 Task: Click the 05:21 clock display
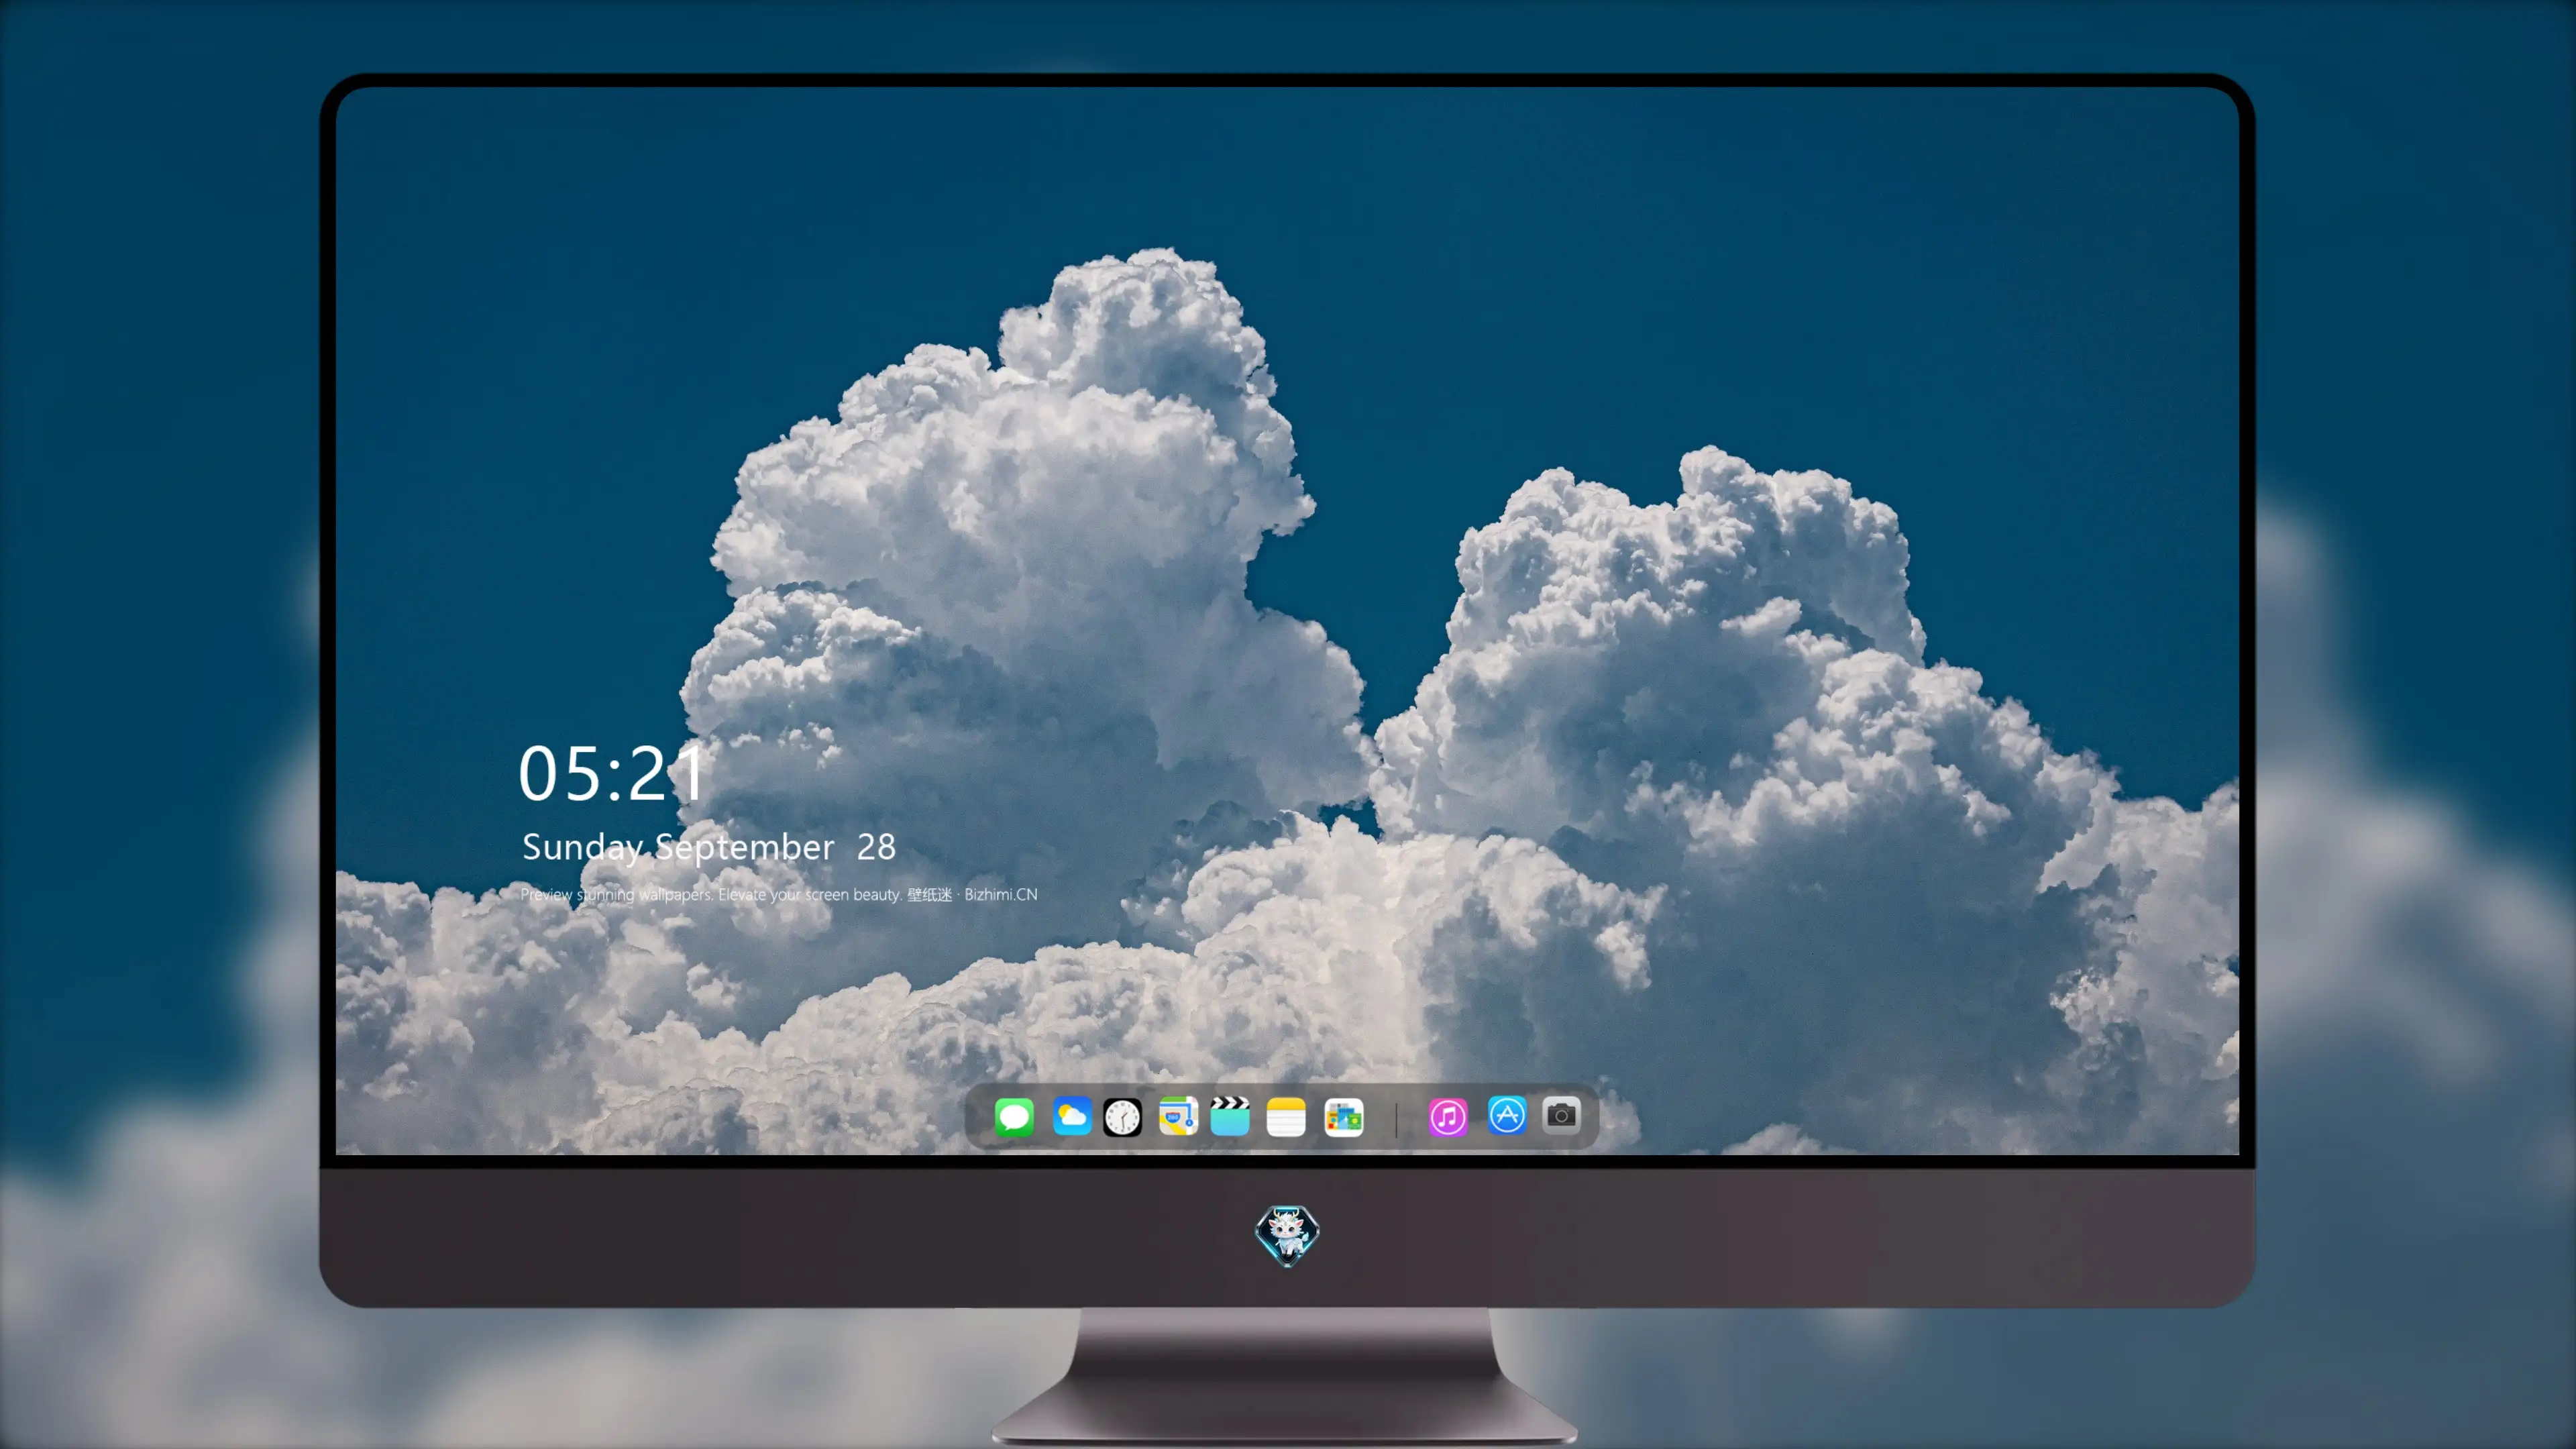tap(612, 773)
